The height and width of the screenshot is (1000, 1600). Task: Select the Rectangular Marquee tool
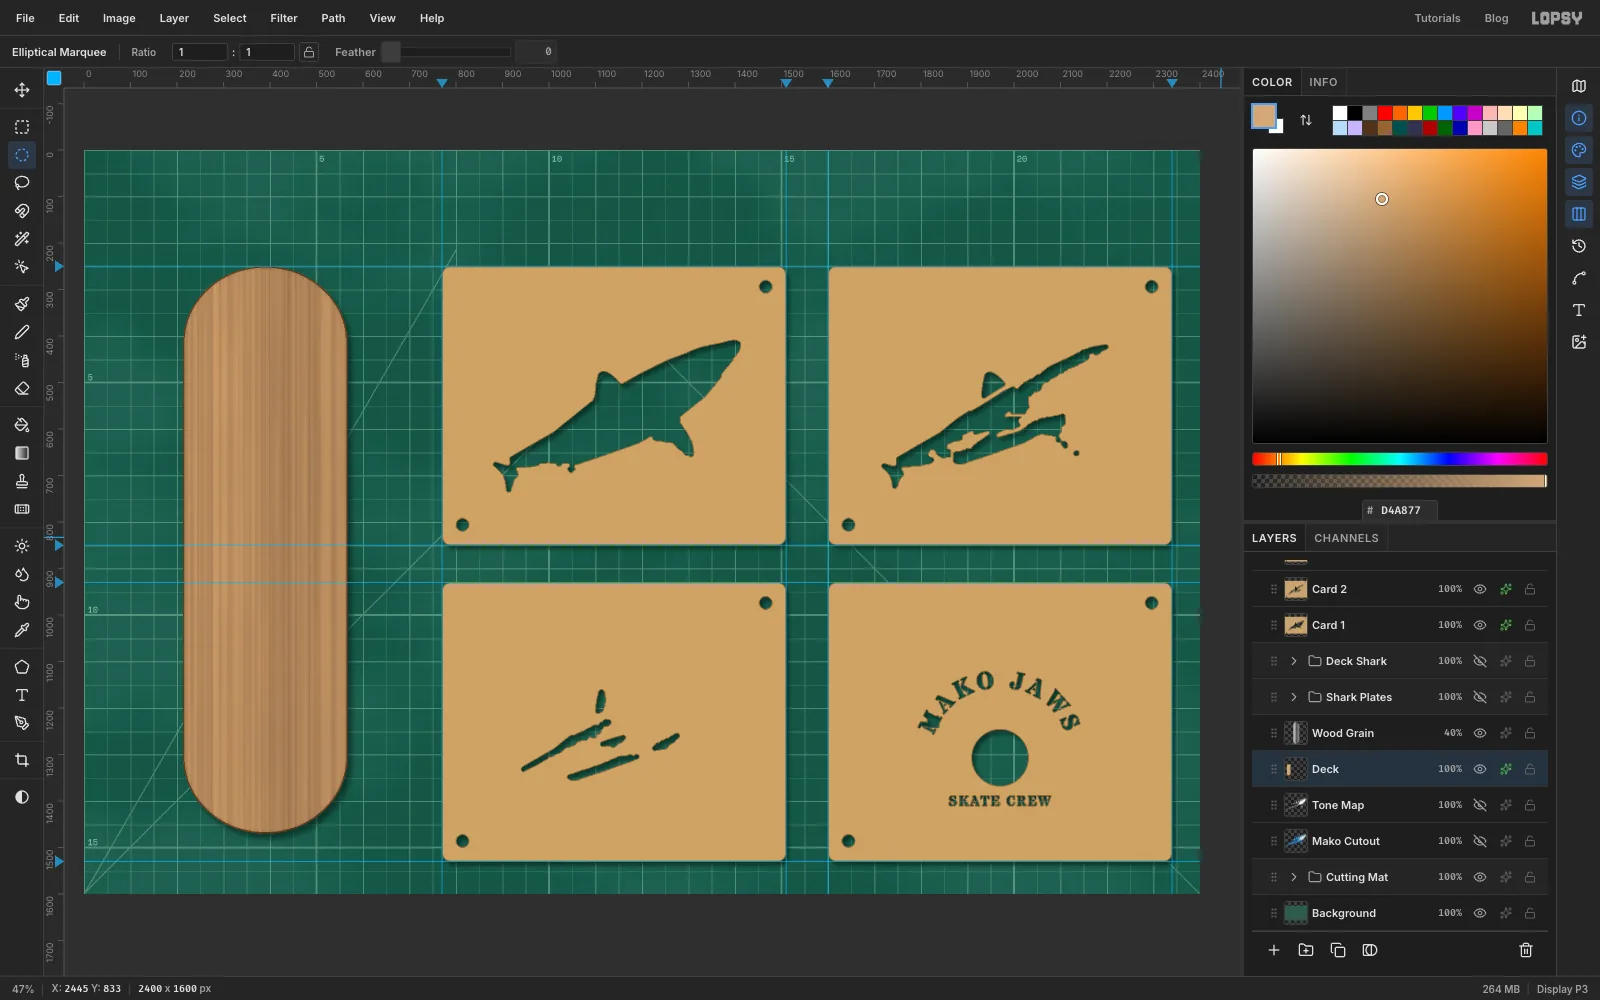point(22,127)
